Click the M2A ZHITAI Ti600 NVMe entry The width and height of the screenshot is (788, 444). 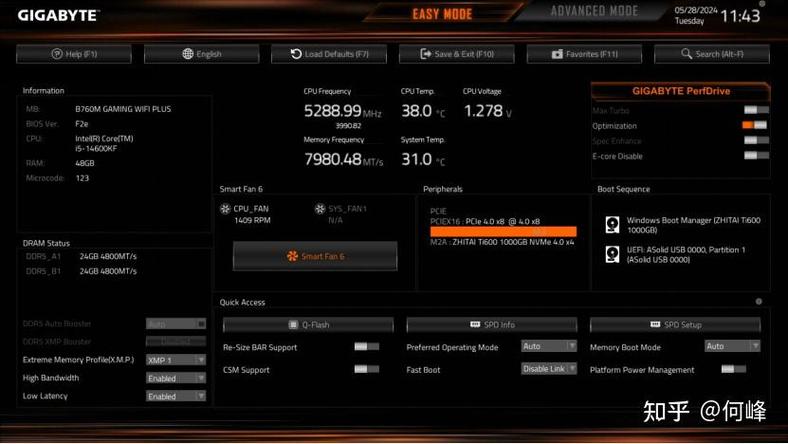coord(502,242)
